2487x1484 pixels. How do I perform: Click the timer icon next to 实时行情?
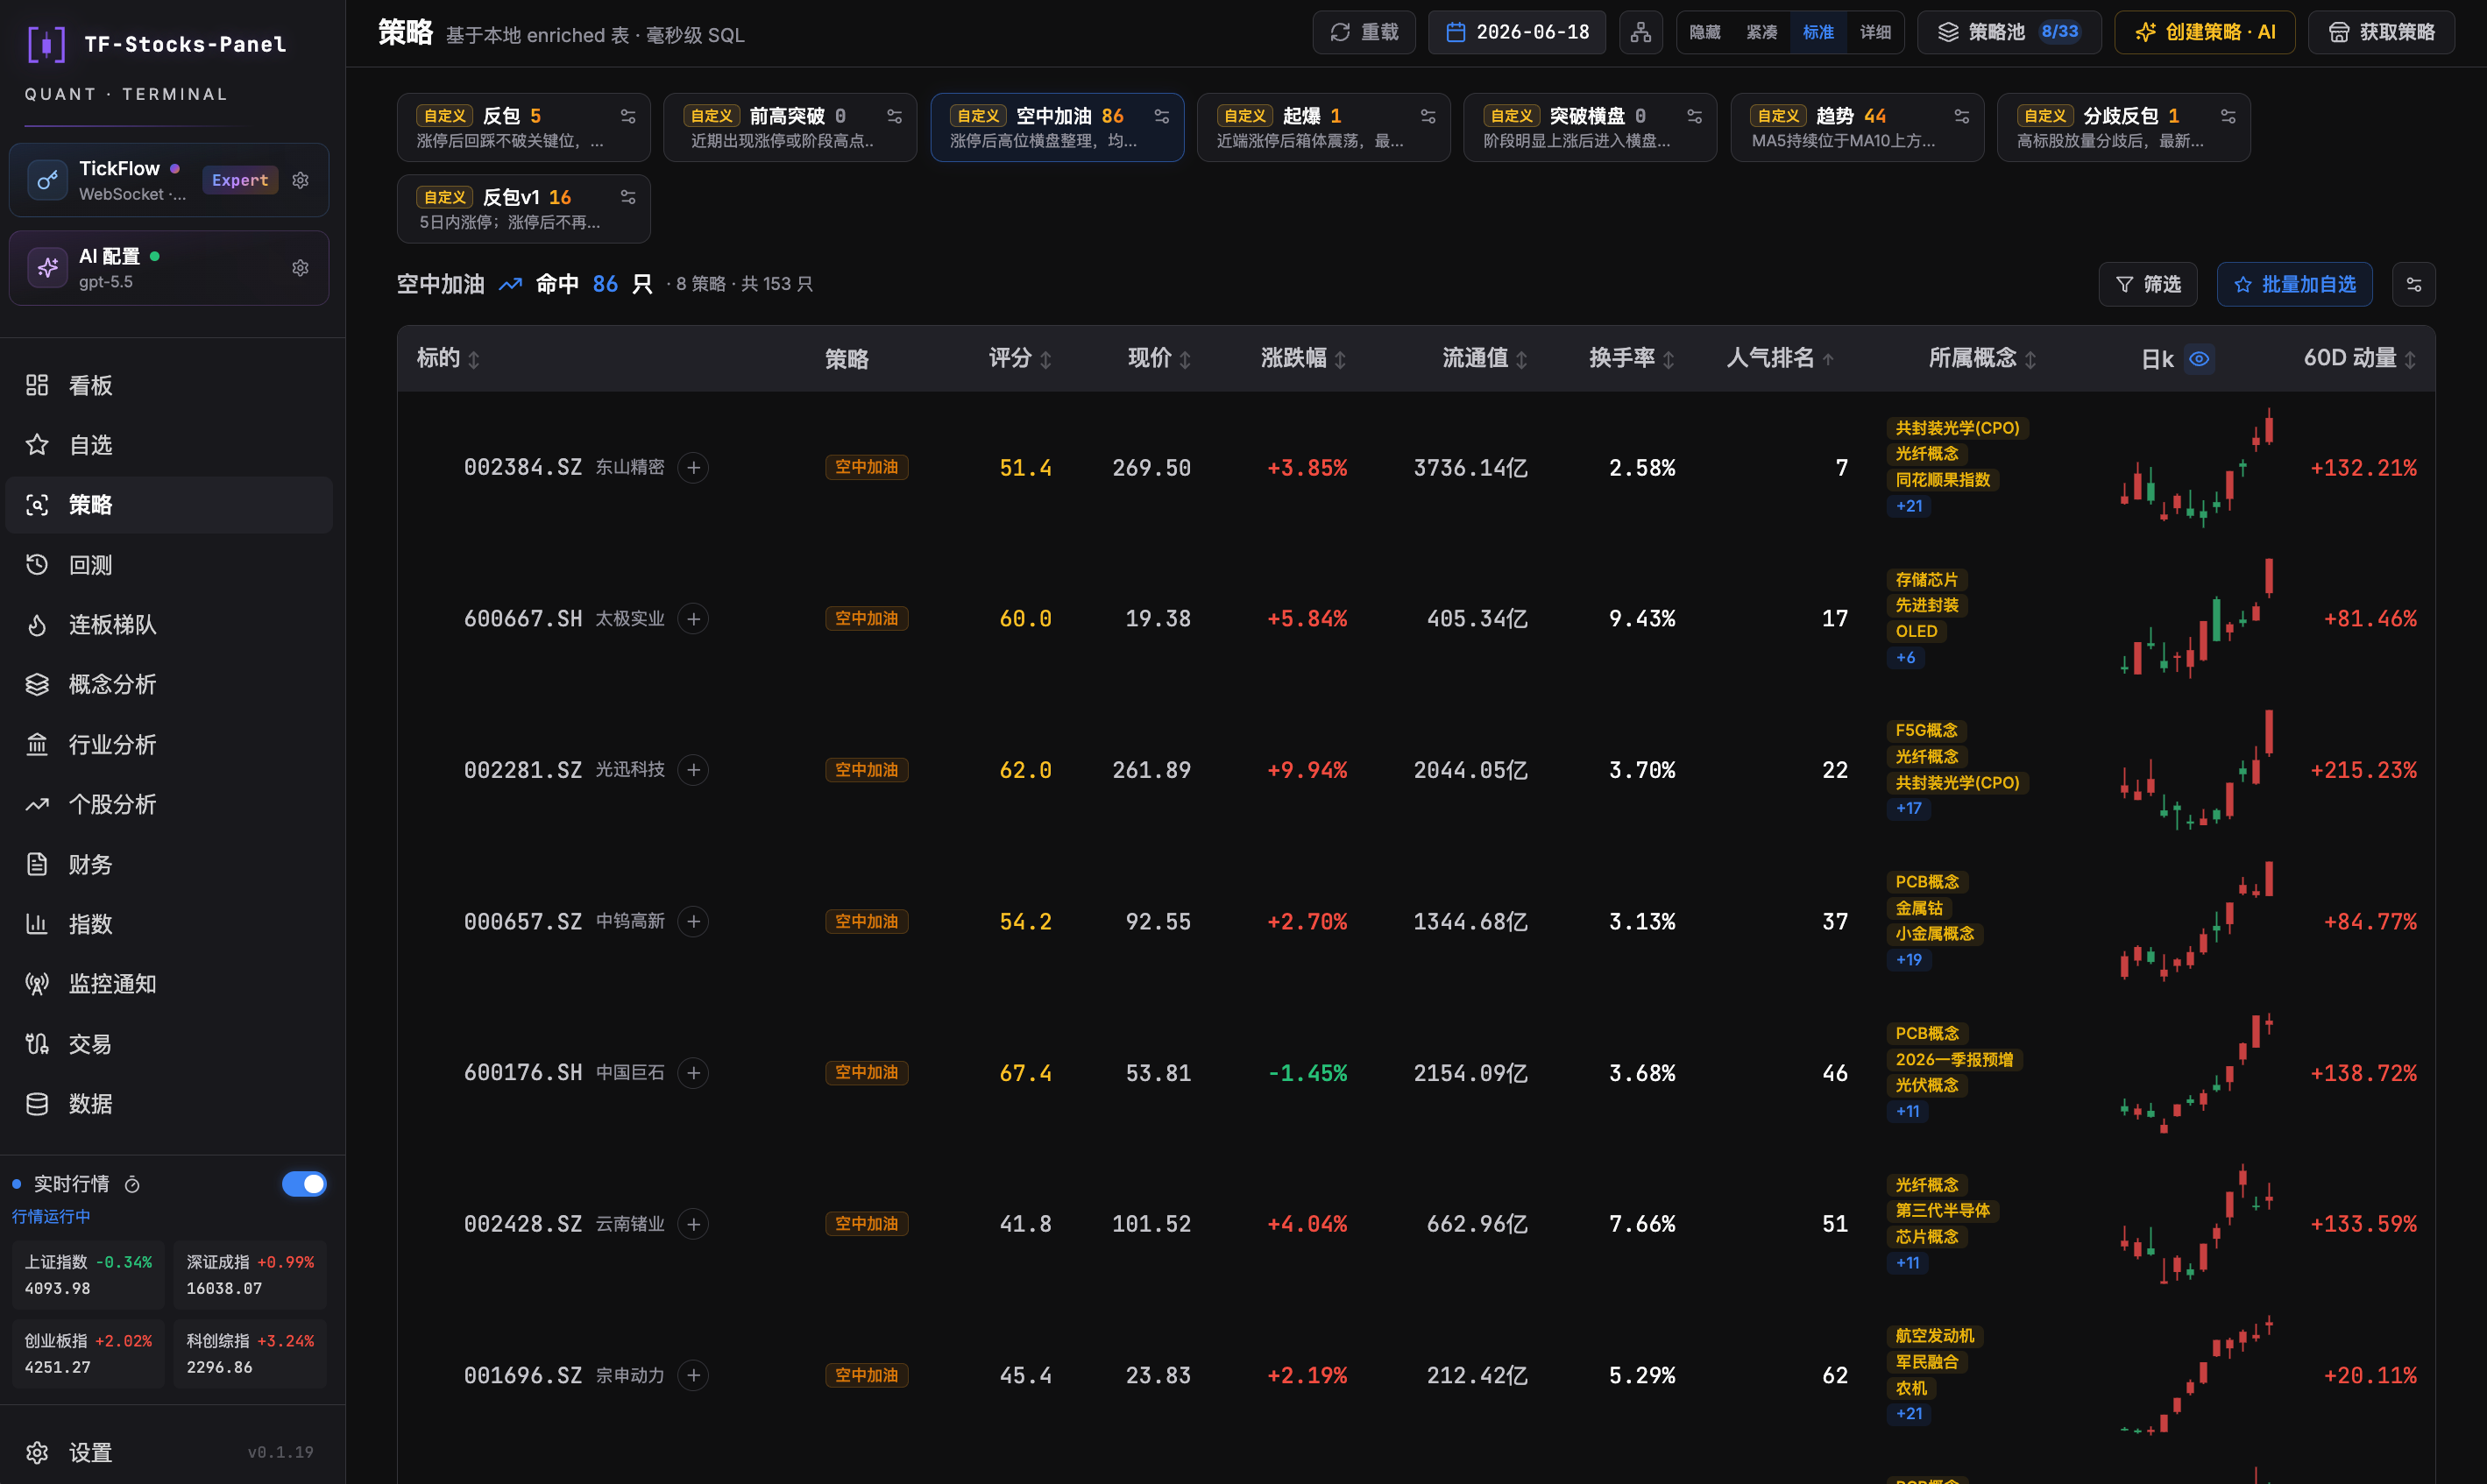point(132,1185)
